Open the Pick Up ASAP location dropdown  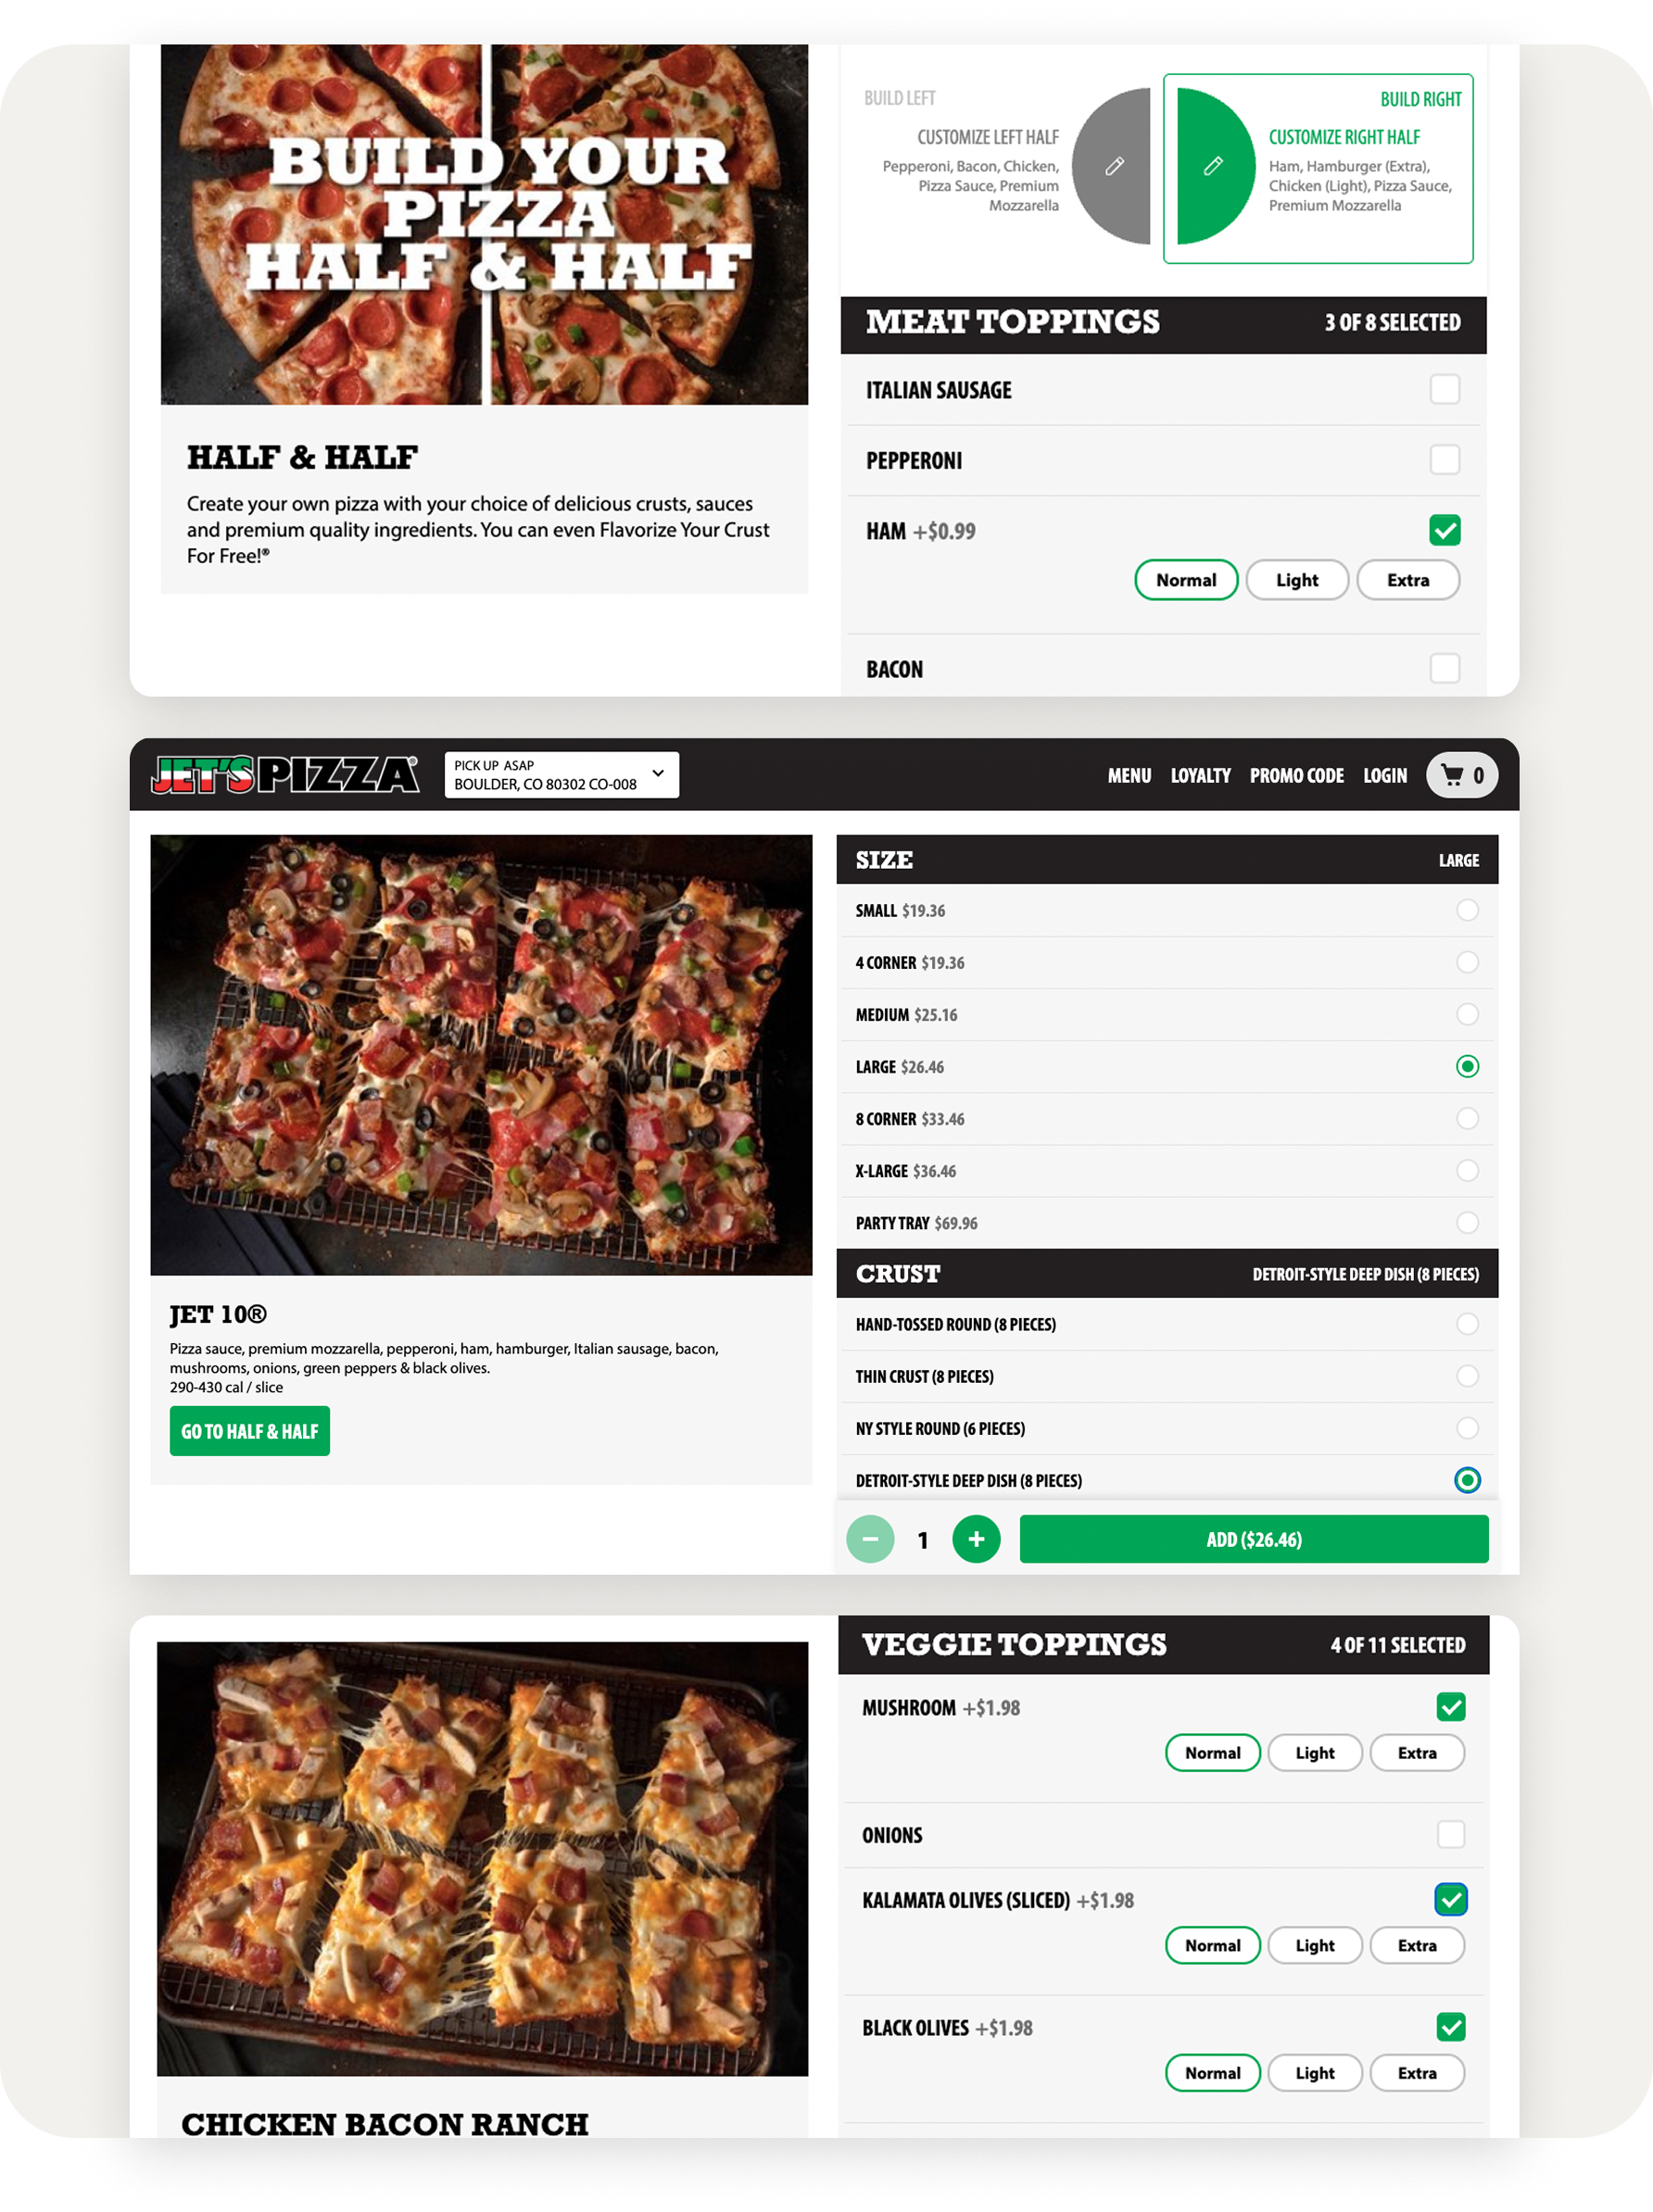pos(561,775)
